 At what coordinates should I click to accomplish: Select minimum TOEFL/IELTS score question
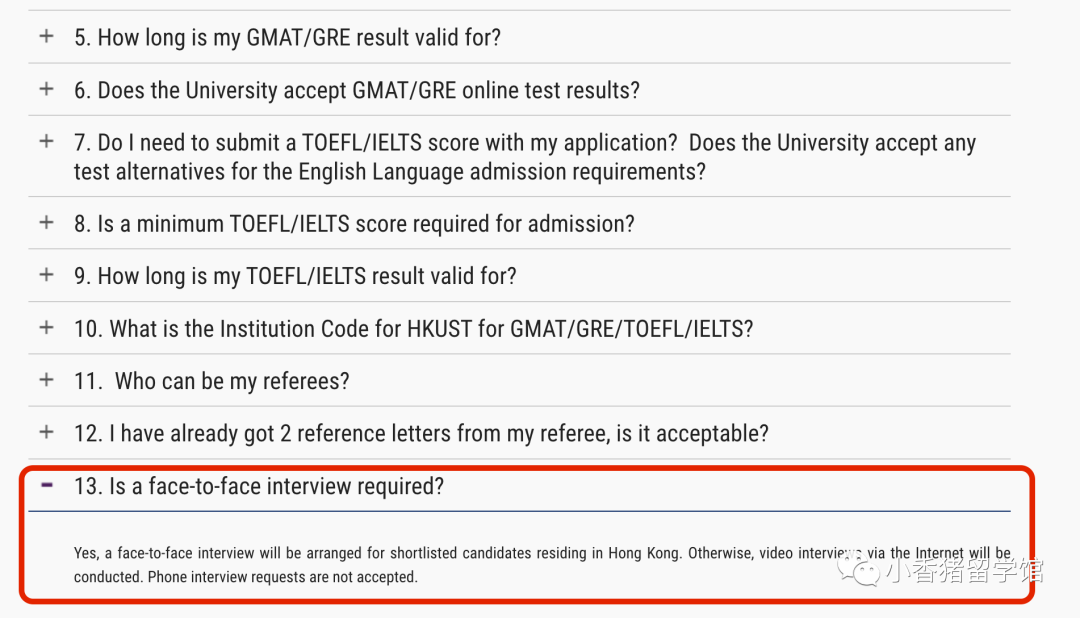click(354, 223)
